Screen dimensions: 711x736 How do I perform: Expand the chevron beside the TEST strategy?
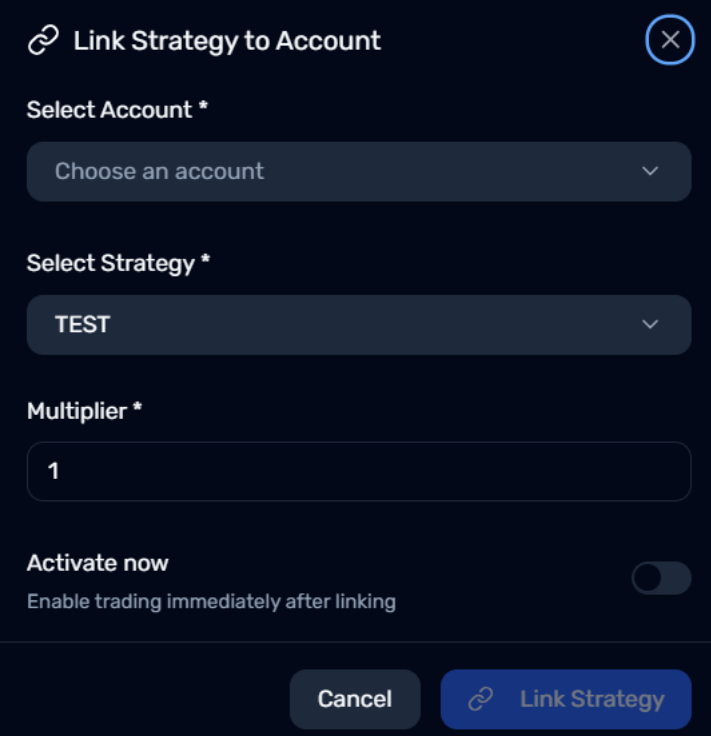(650, 324)
